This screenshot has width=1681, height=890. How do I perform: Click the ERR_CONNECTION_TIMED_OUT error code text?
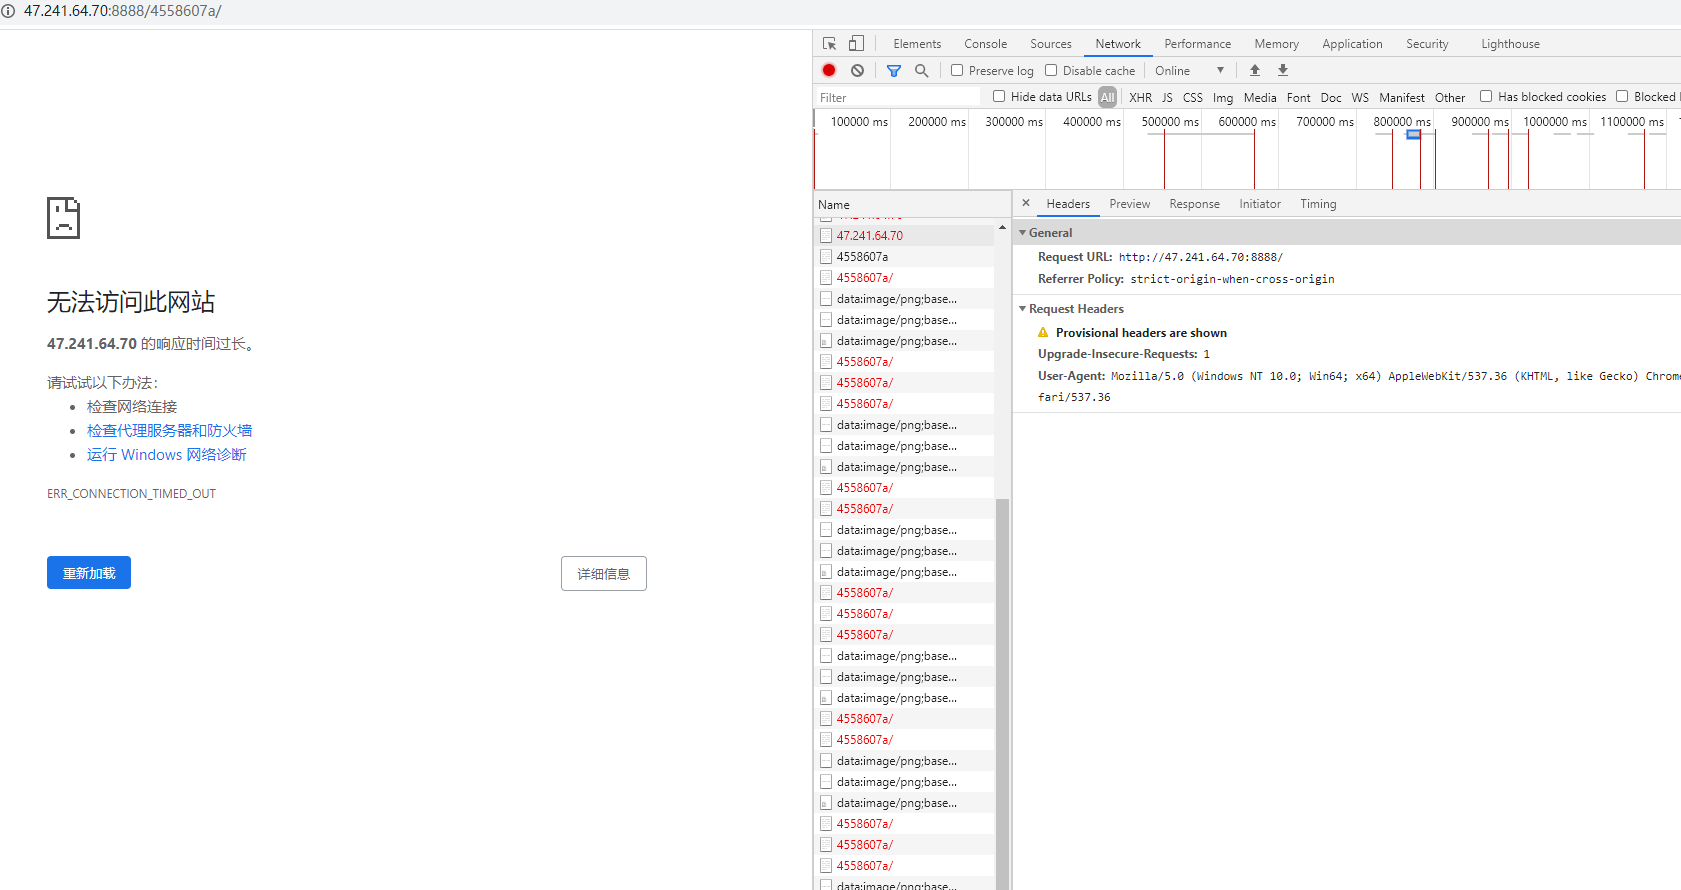tap(131, 494)
